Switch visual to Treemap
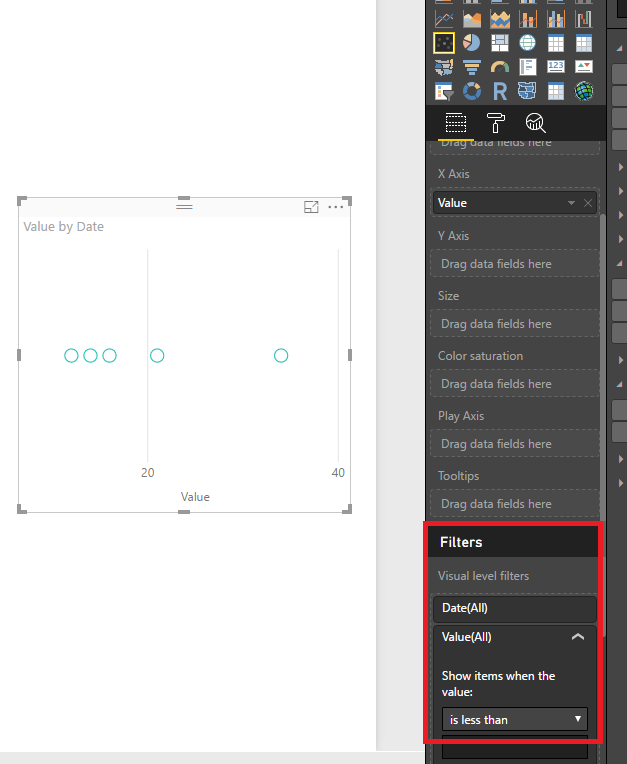627x764 pixels. (x=500, y=43)
